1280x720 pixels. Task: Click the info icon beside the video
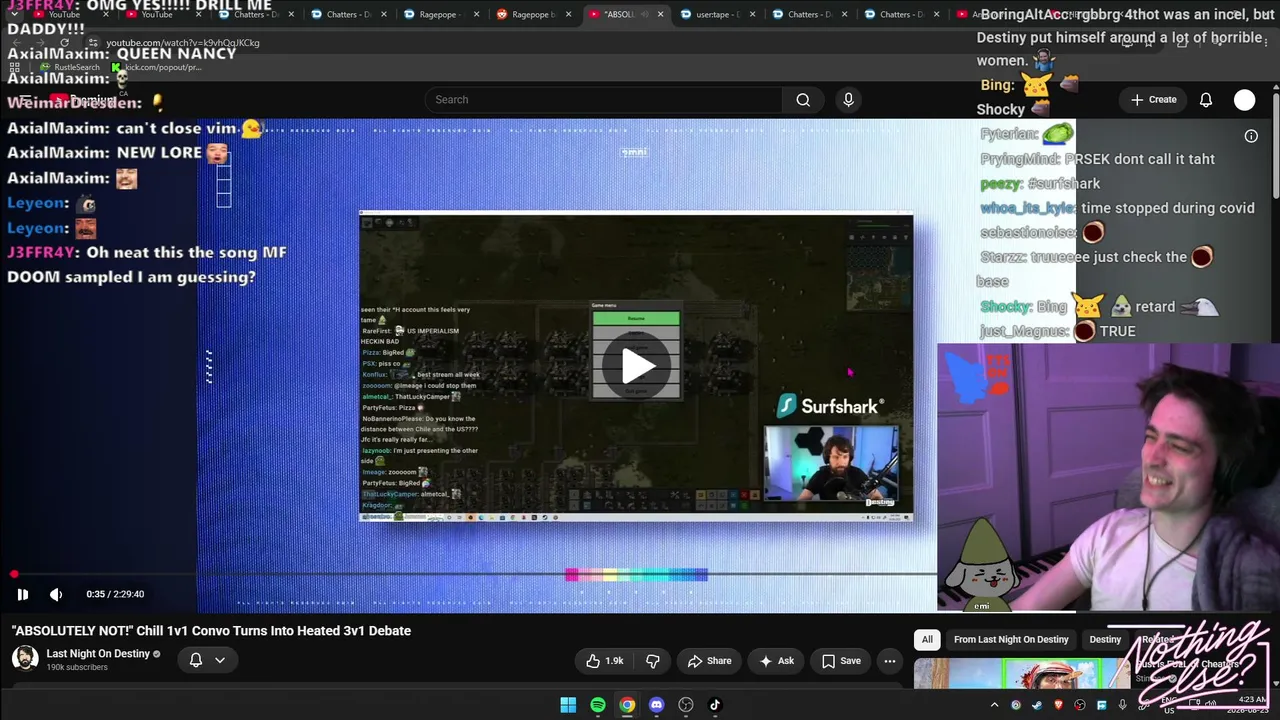tap(1251, 136)
